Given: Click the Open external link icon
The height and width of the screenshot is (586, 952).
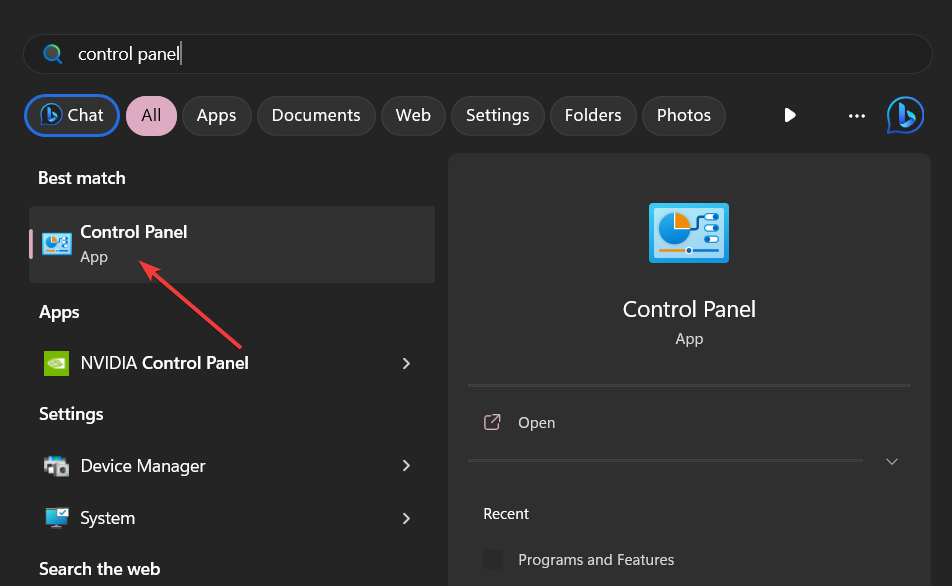Looking at the screenshot, I should click(492, 422).
